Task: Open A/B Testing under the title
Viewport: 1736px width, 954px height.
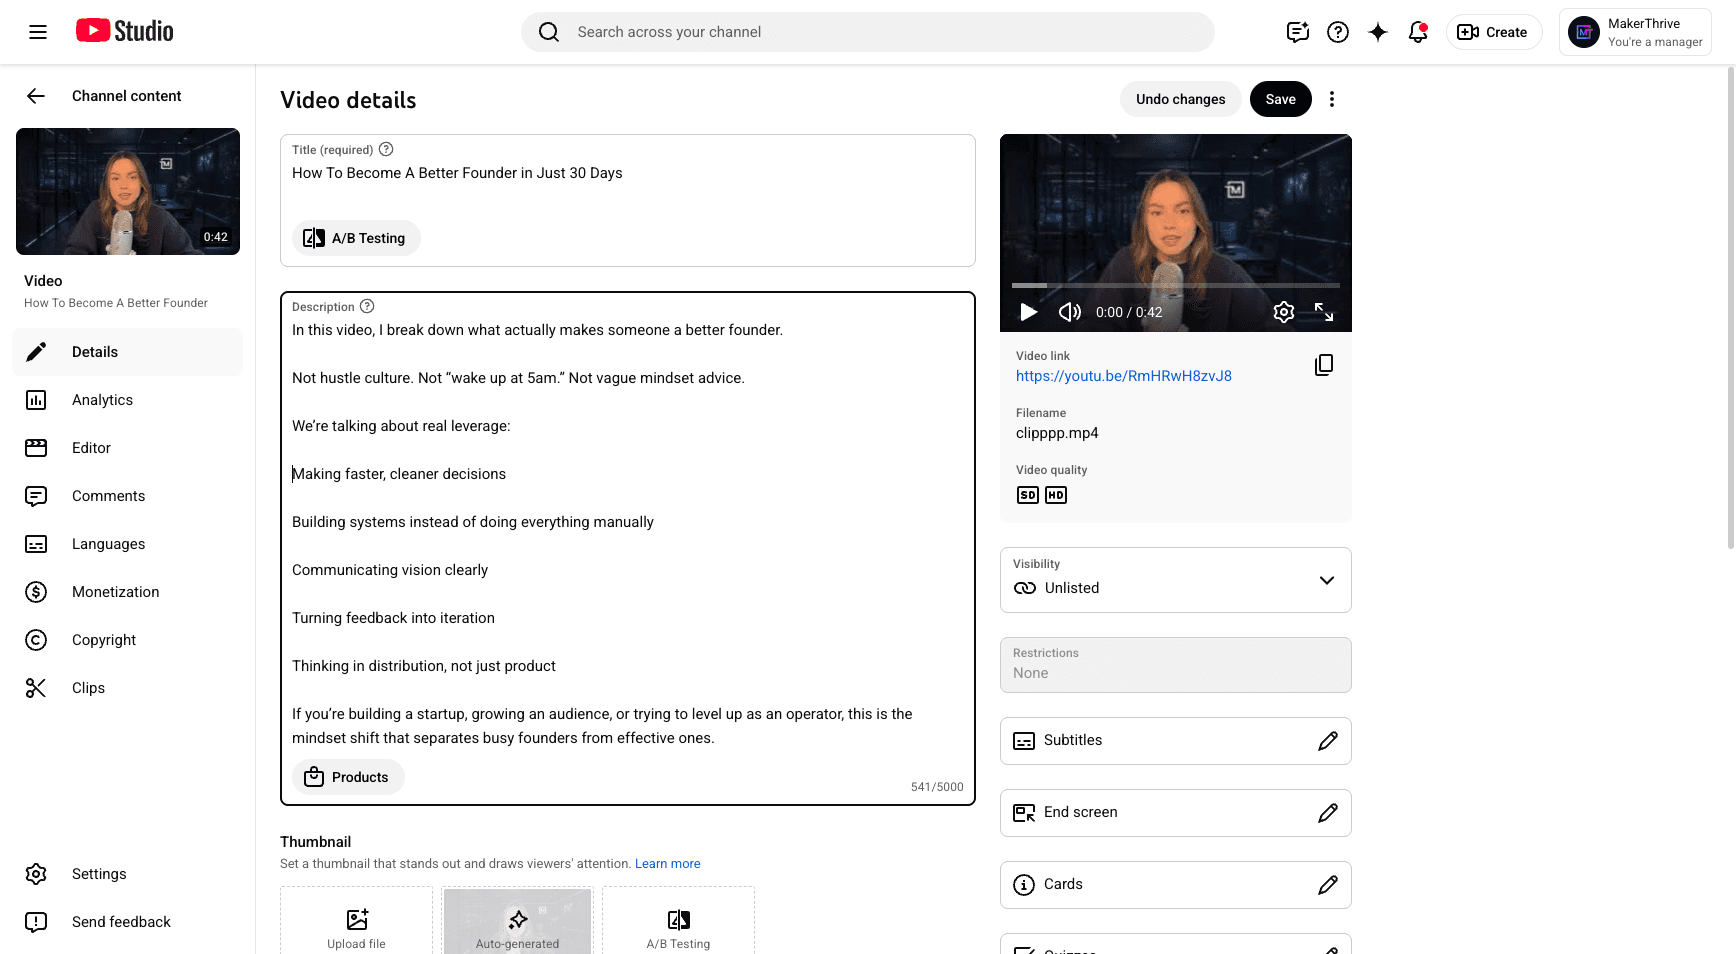Action: 356,238
